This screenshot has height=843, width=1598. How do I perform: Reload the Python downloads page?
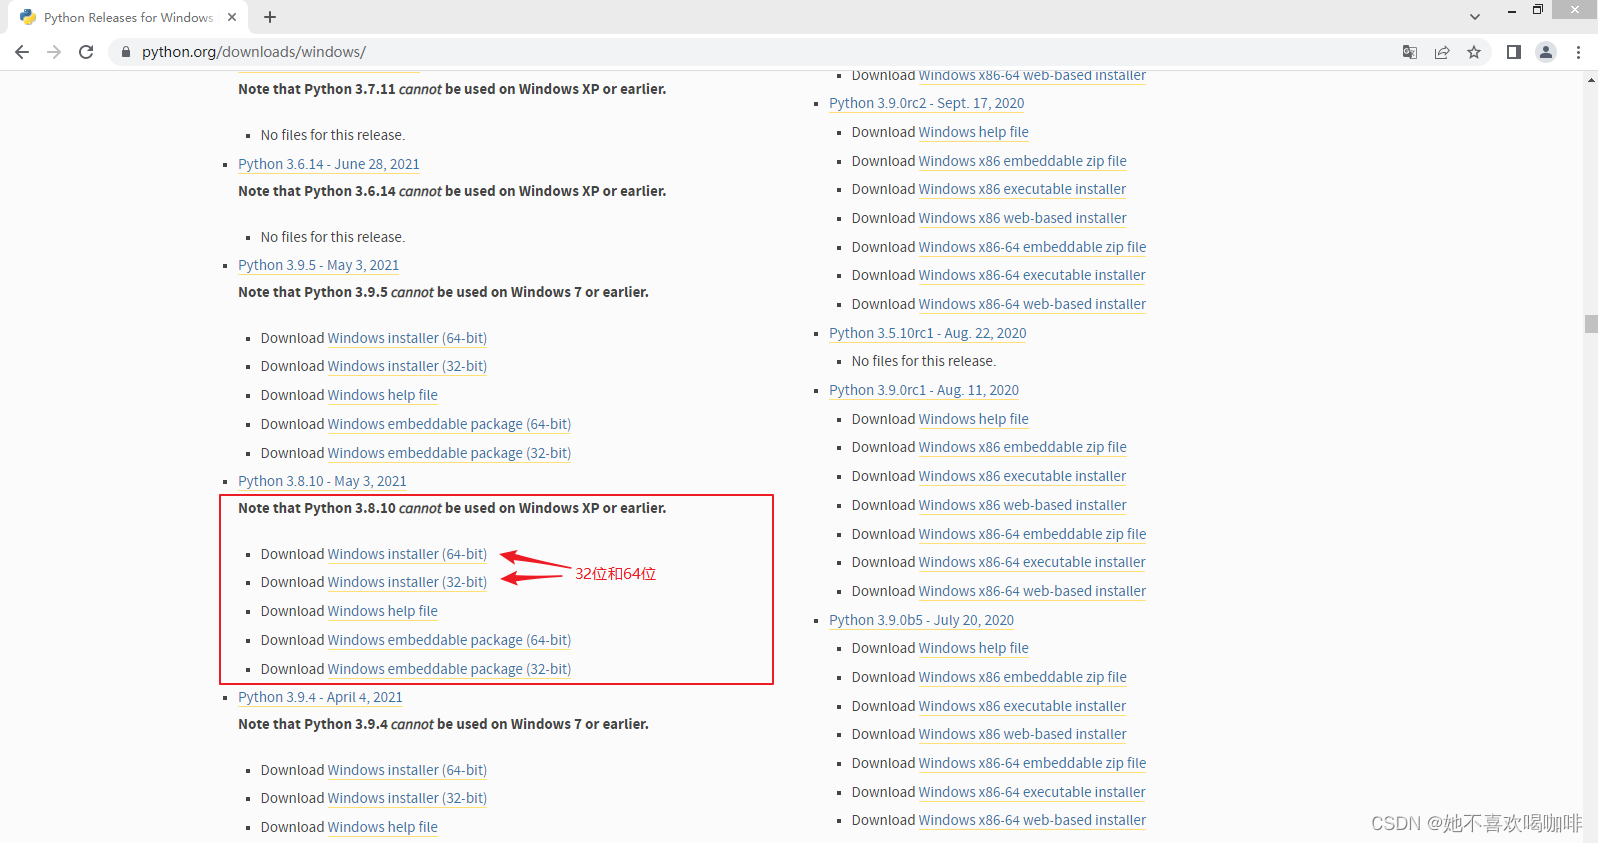coord(86,52)
